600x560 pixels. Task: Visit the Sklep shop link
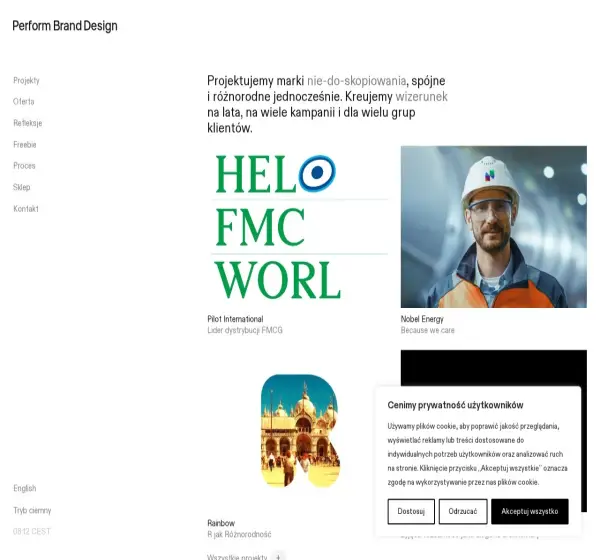[21, 187]
